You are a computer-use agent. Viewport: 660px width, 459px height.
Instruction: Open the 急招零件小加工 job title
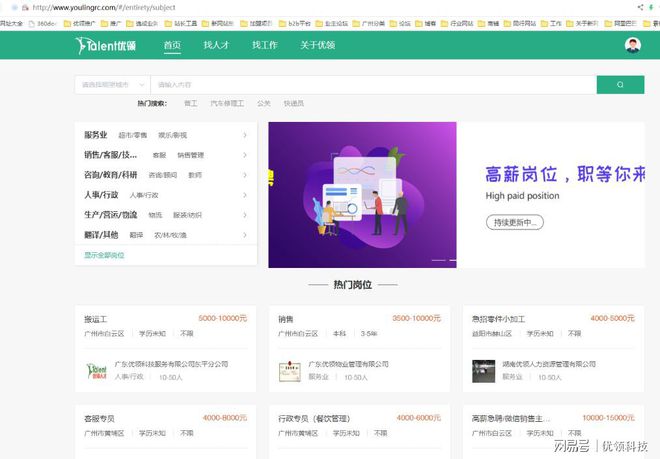[498, 319]
